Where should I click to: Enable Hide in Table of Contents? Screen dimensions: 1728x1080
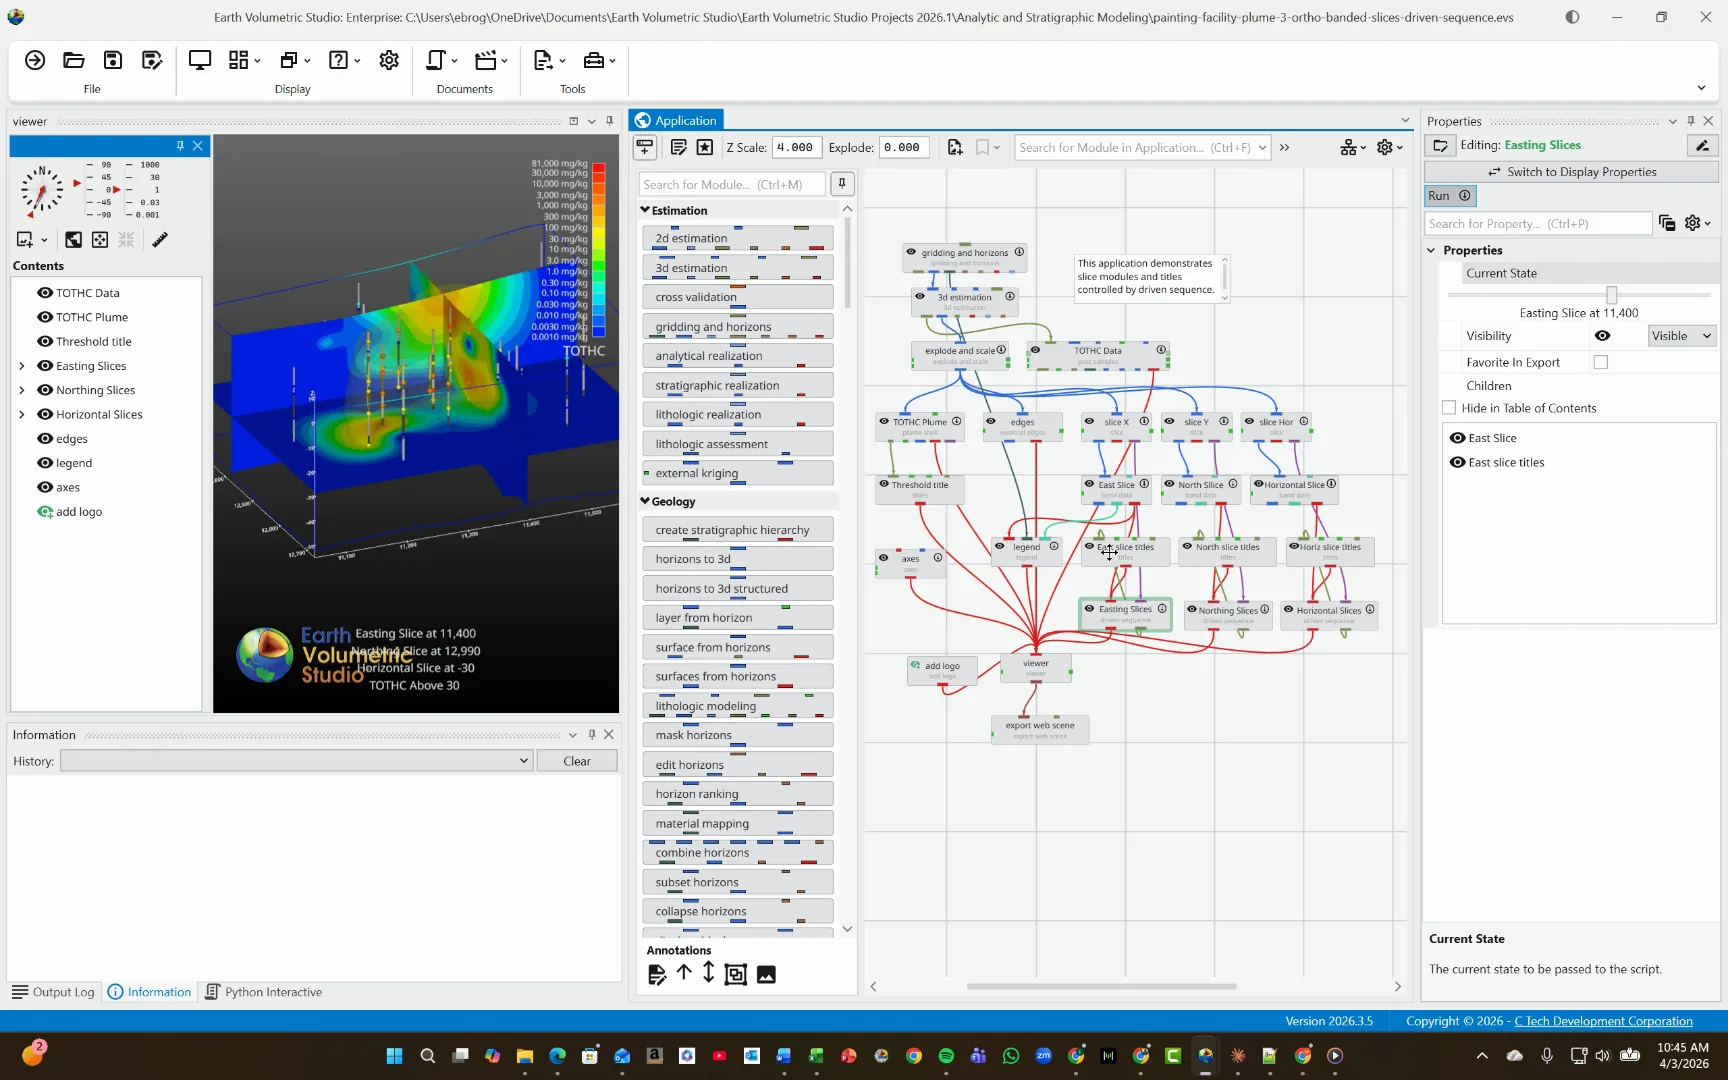[x=1449, y=408]
